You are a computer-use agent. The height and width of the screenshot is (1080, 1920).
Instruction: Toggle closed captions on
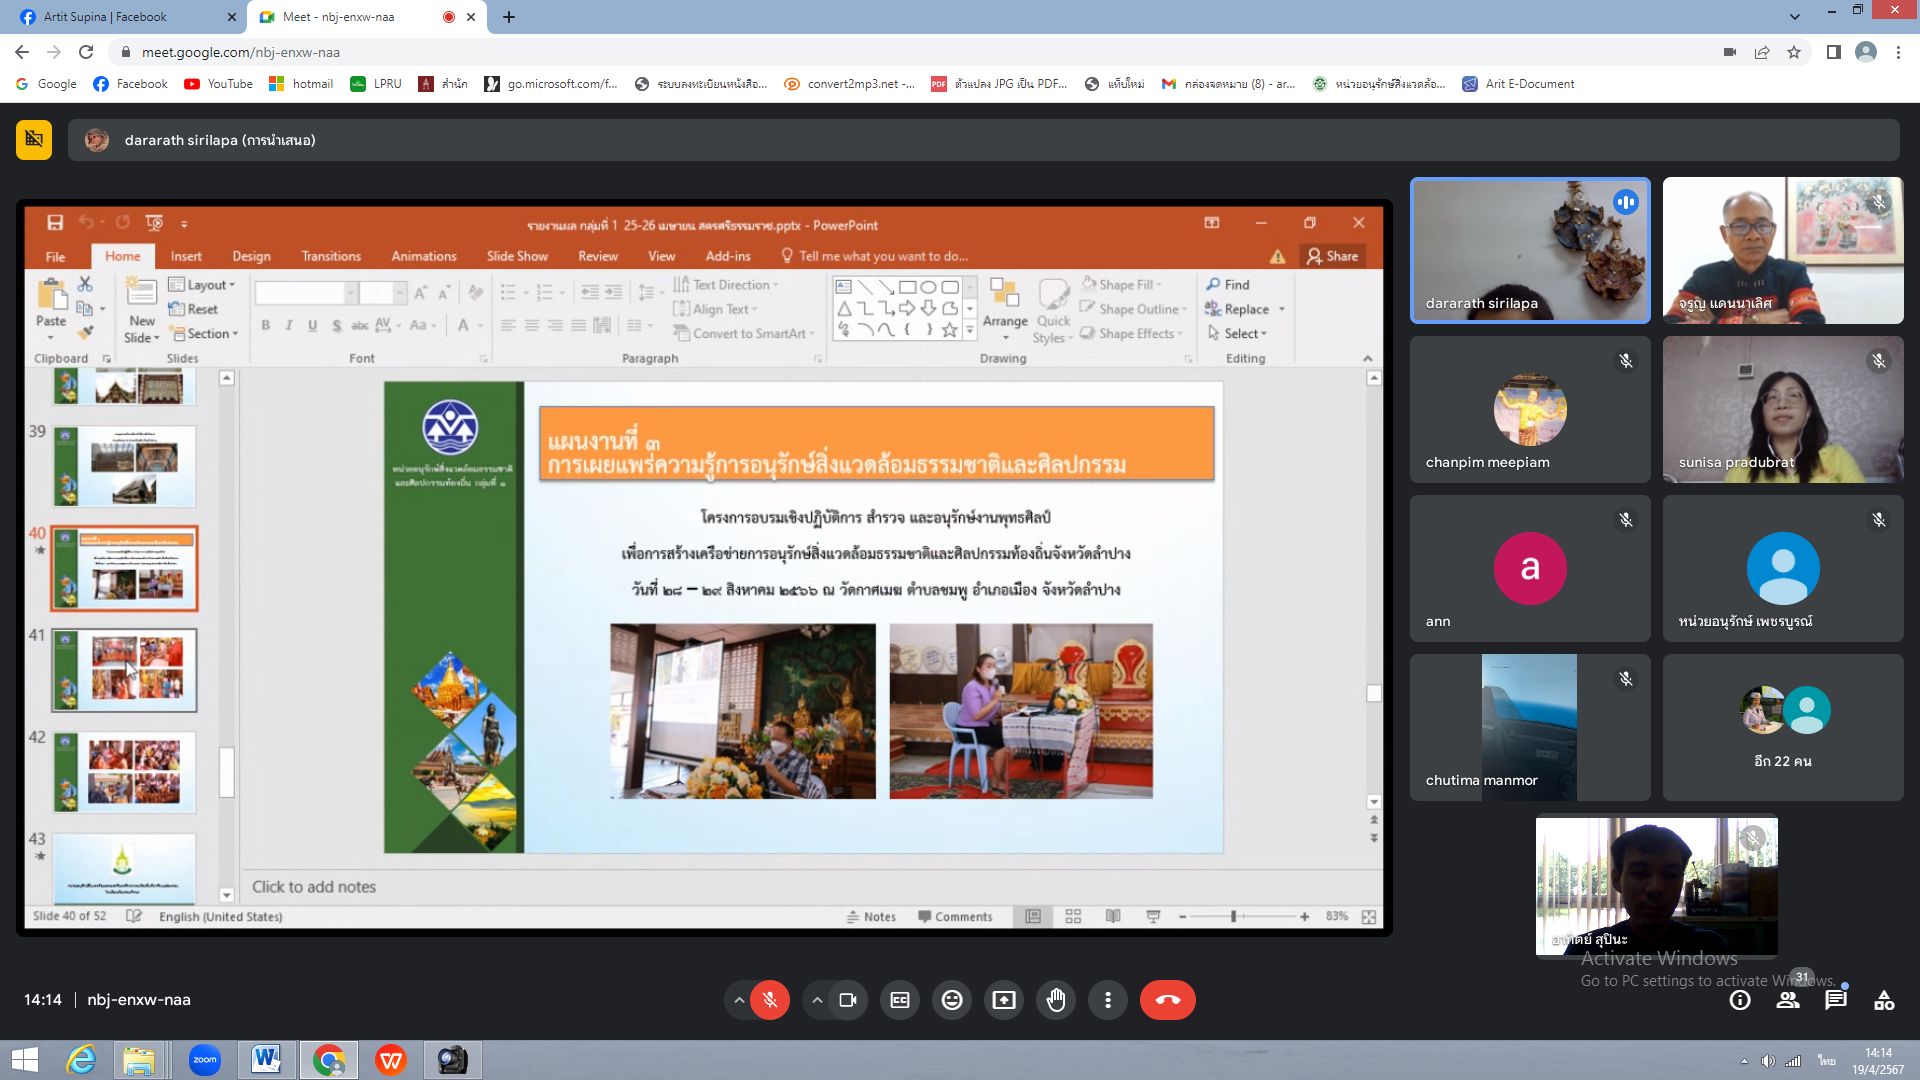pos(900,1000)
